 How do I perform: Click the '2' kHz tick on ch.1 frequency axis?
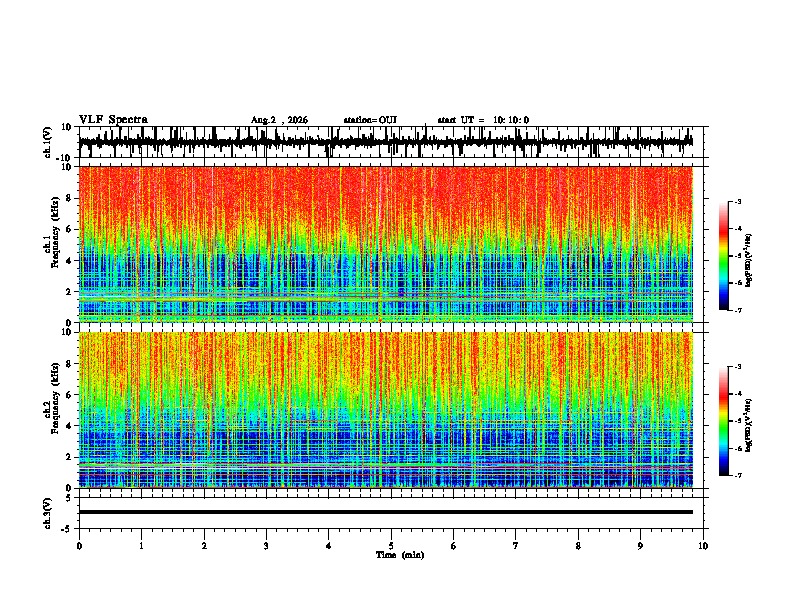point(70,291)
